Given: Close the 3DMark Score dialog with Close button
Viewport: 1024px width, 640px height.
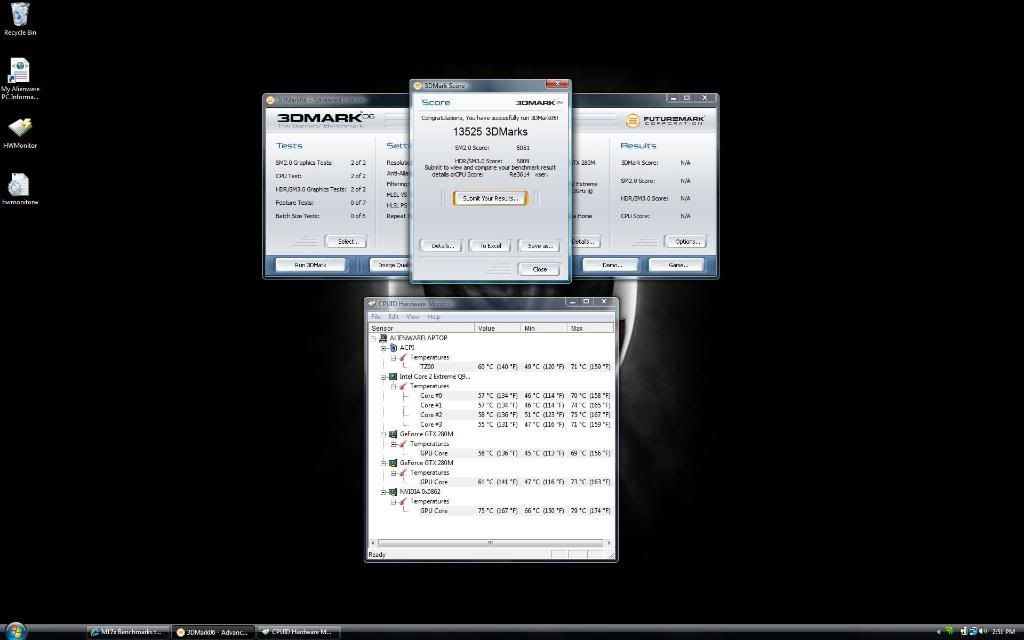Looking at the screenshot, I should (x=539, y=269).
